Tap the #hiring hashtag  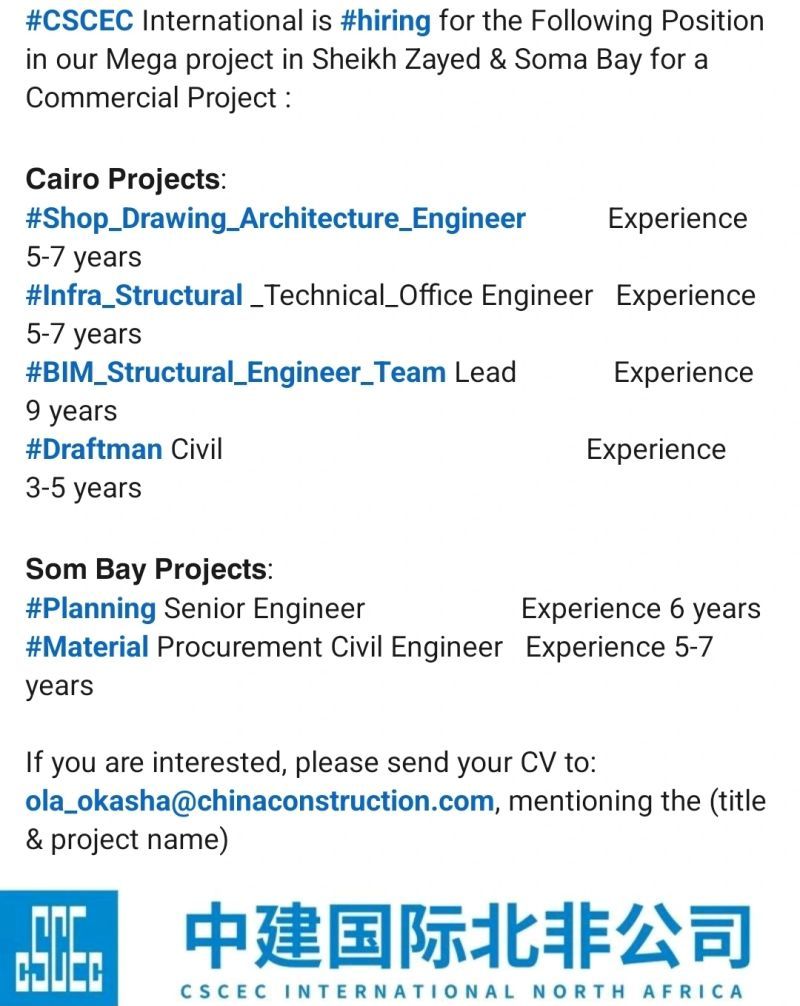(x=386, y=21)
